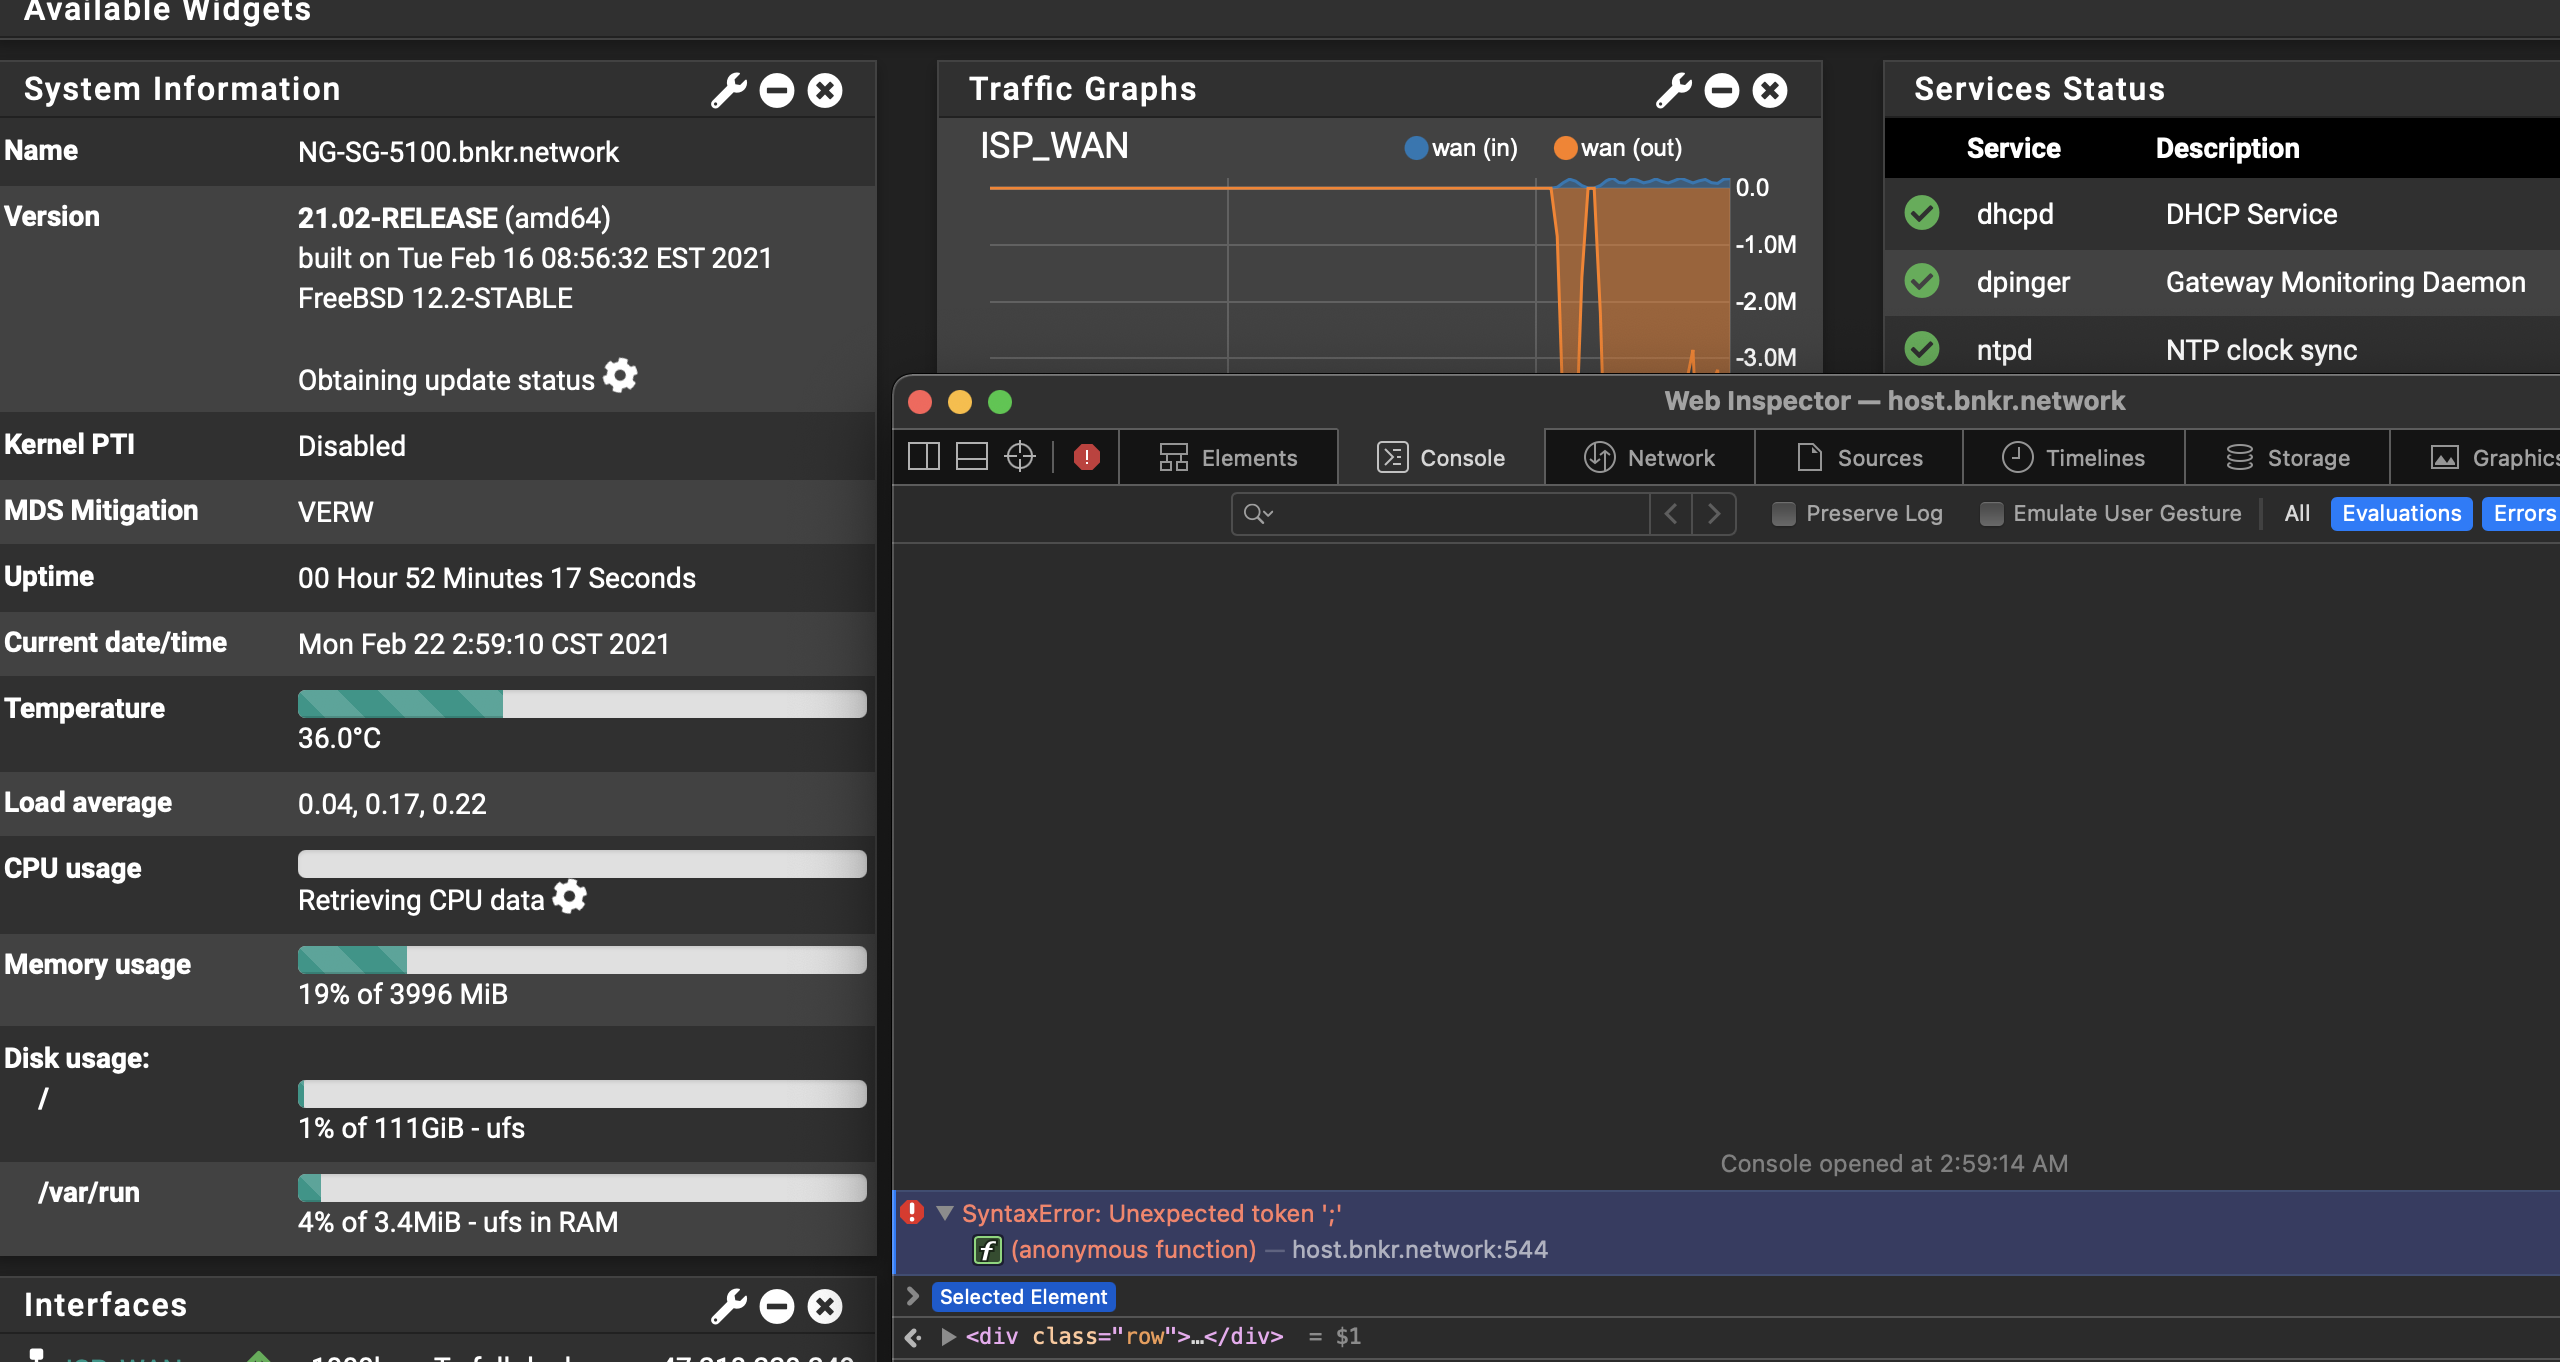The height and width of the screenshot is (1362, 2560).
Task: Open System Information widget settings wrench
Action: [x=729, y=90]
